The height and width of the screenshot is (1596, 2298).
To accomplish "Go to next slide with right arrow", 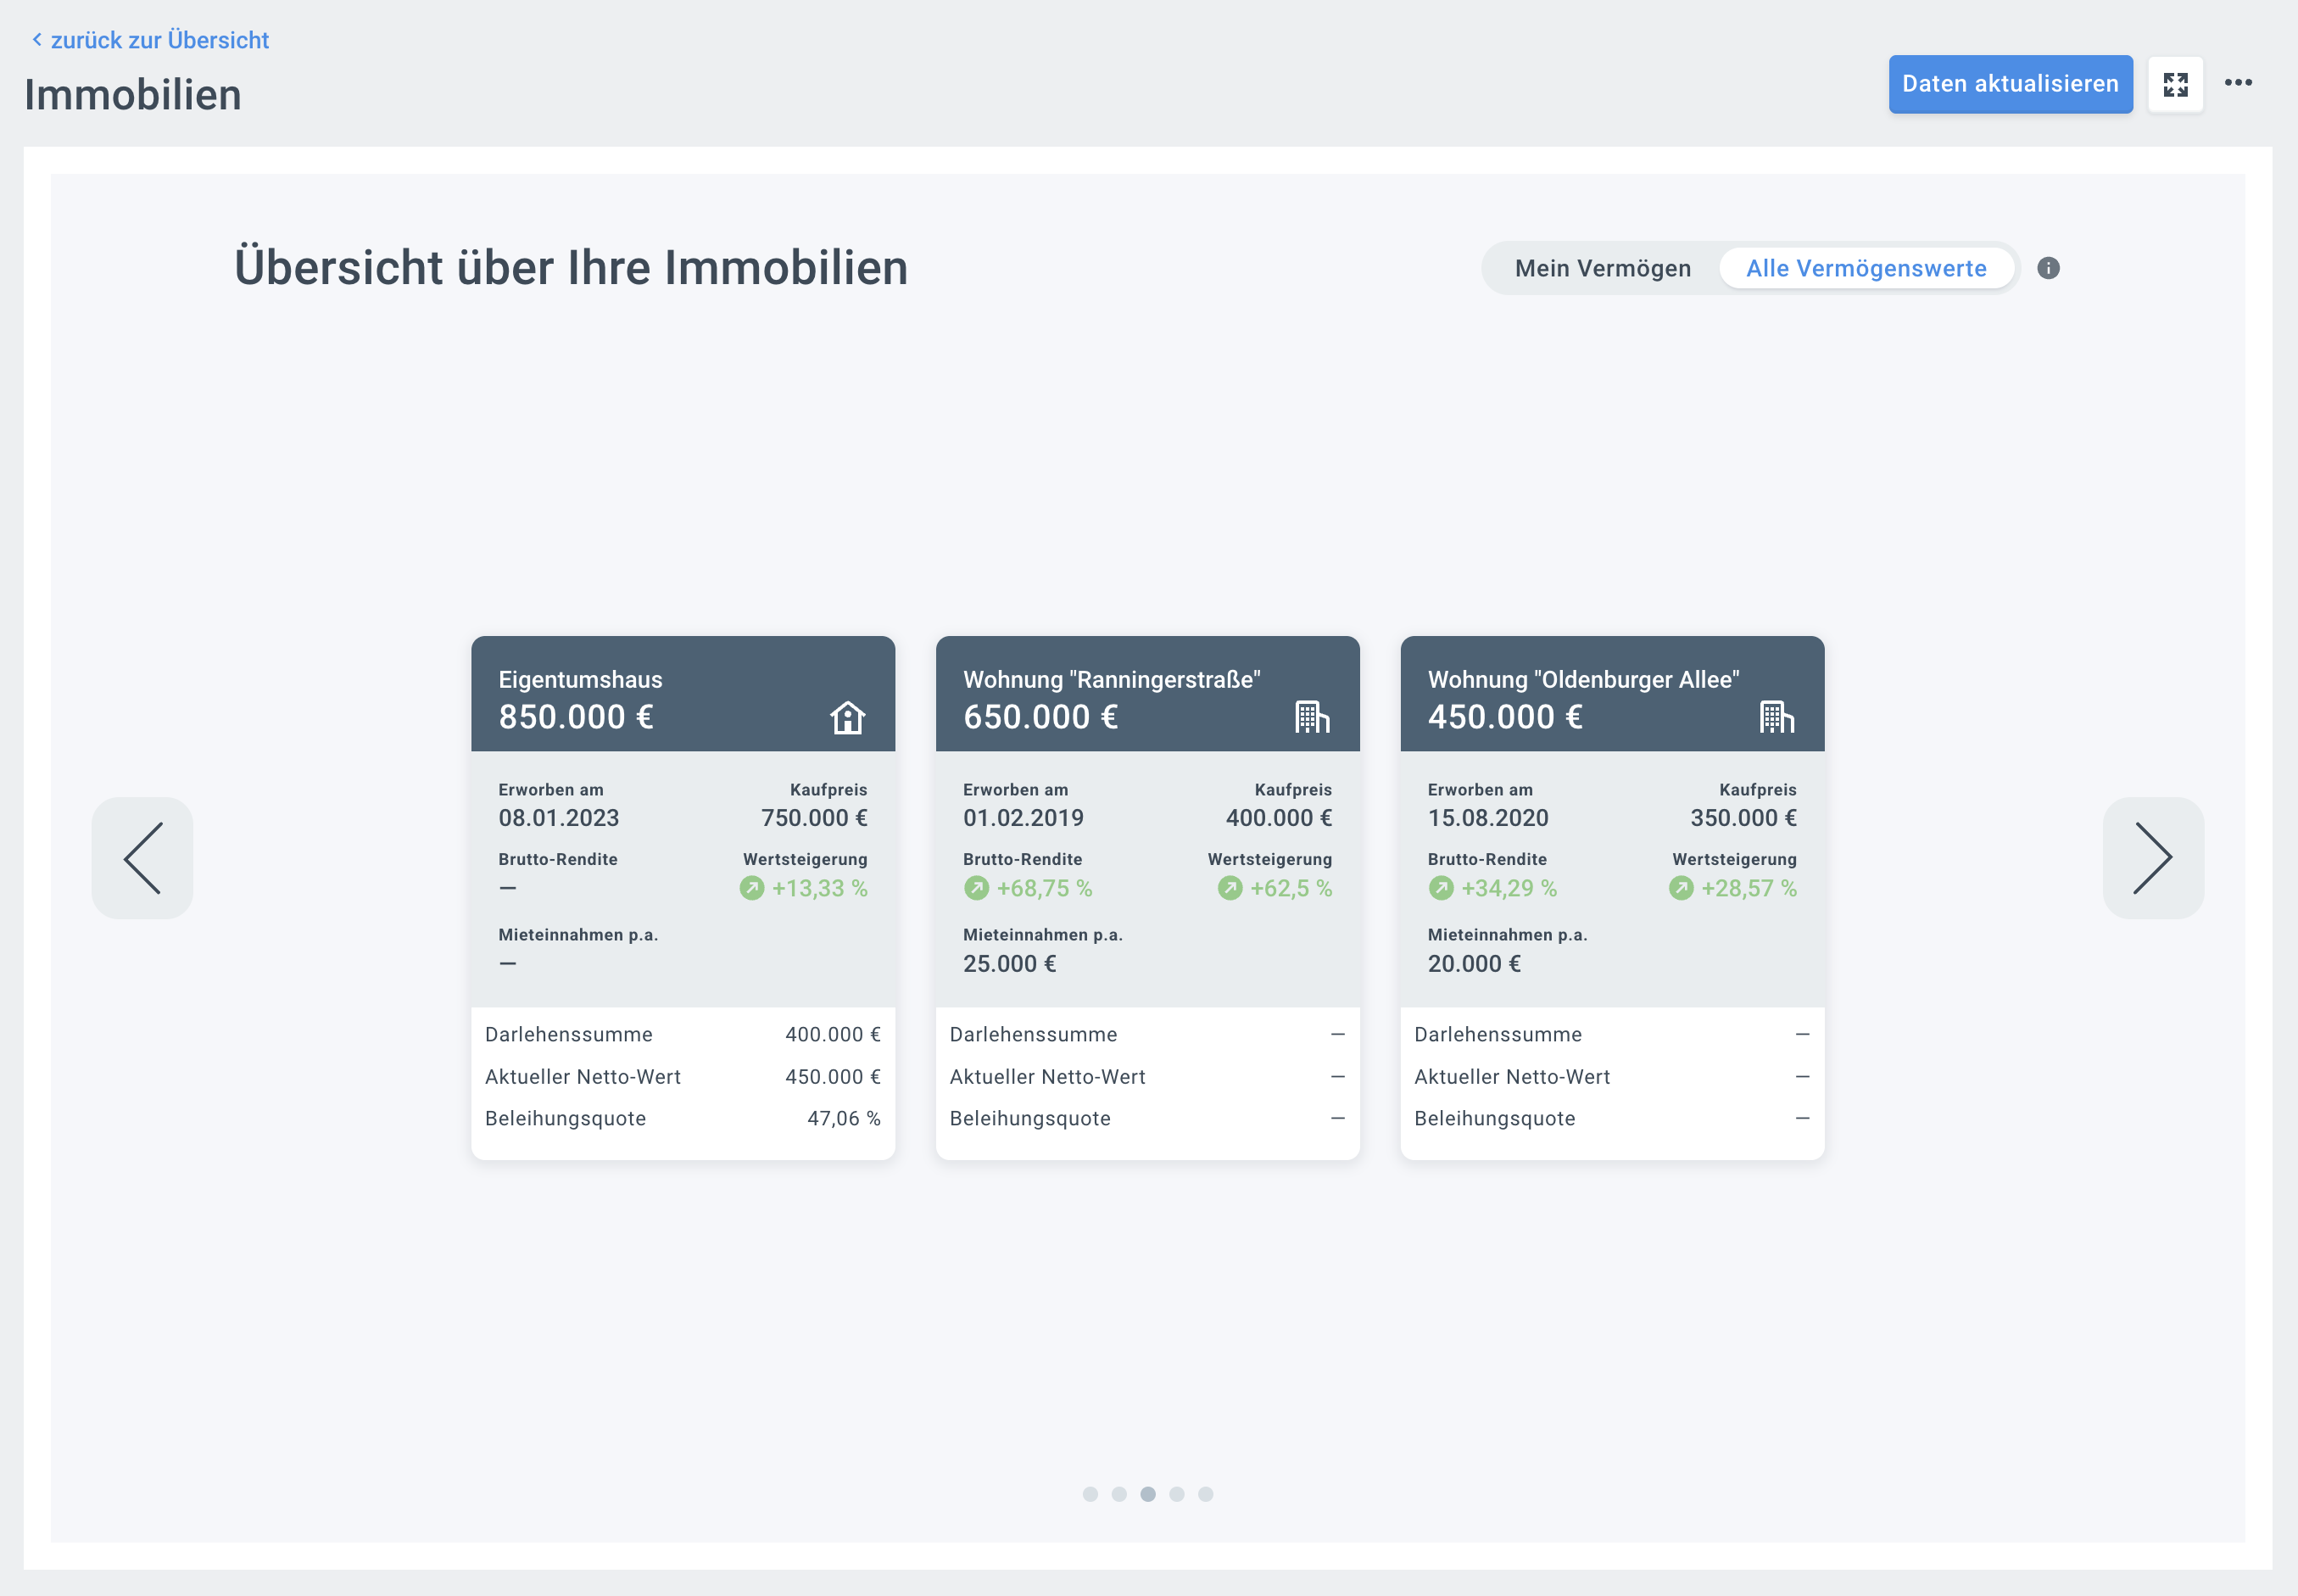I will pyautogui.click(x=2153, y=858).
